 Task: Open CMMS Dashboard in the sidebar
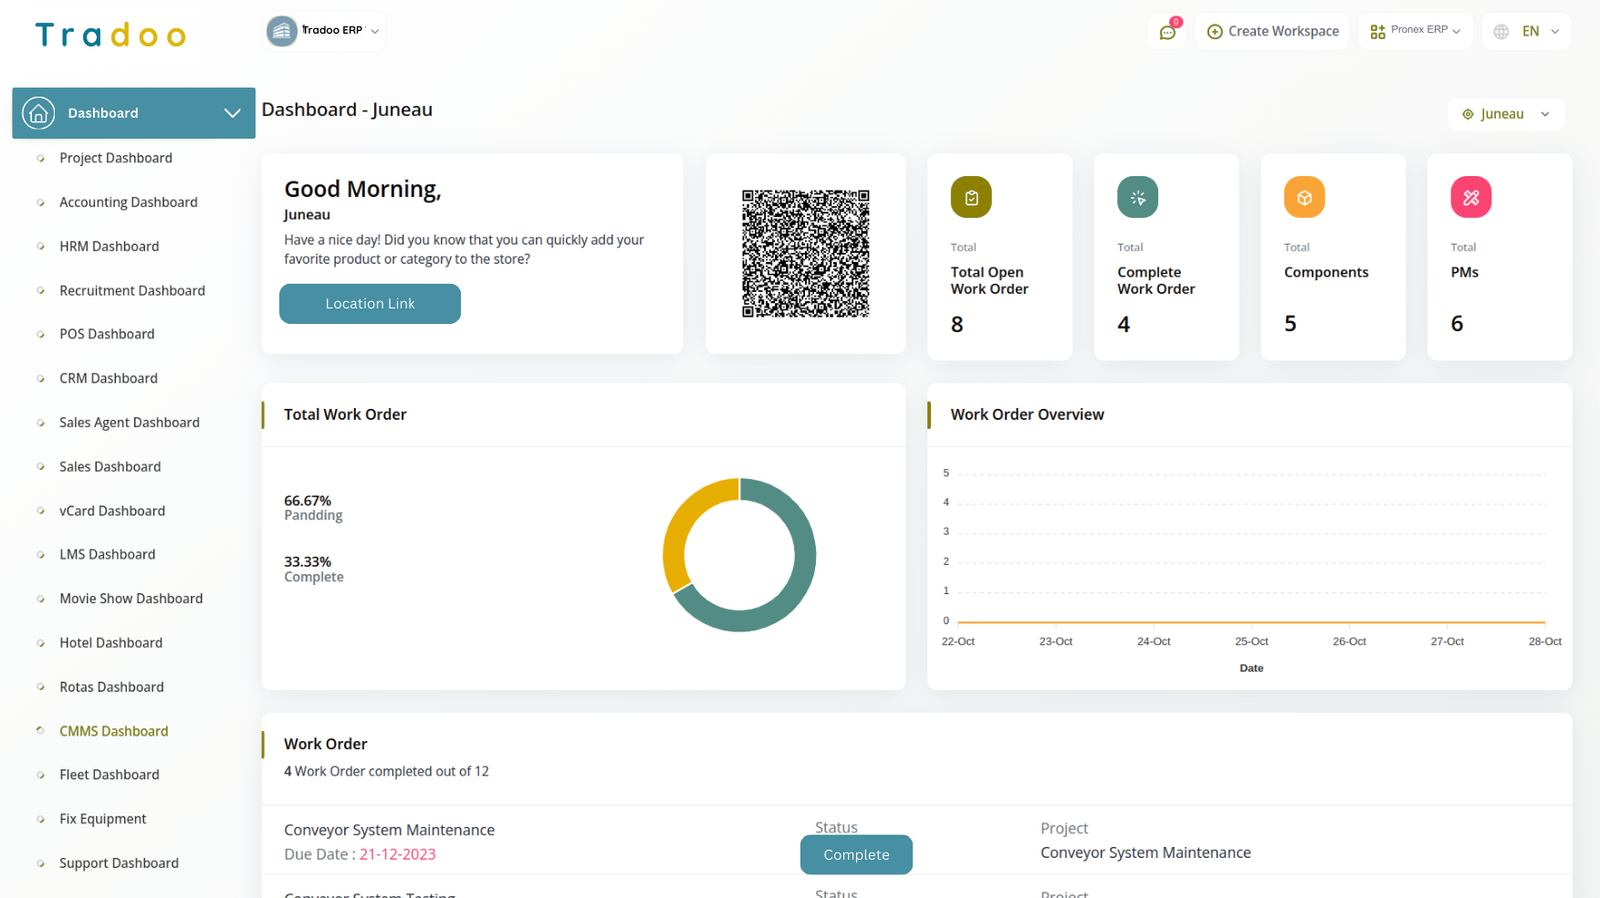coord(113,731)
